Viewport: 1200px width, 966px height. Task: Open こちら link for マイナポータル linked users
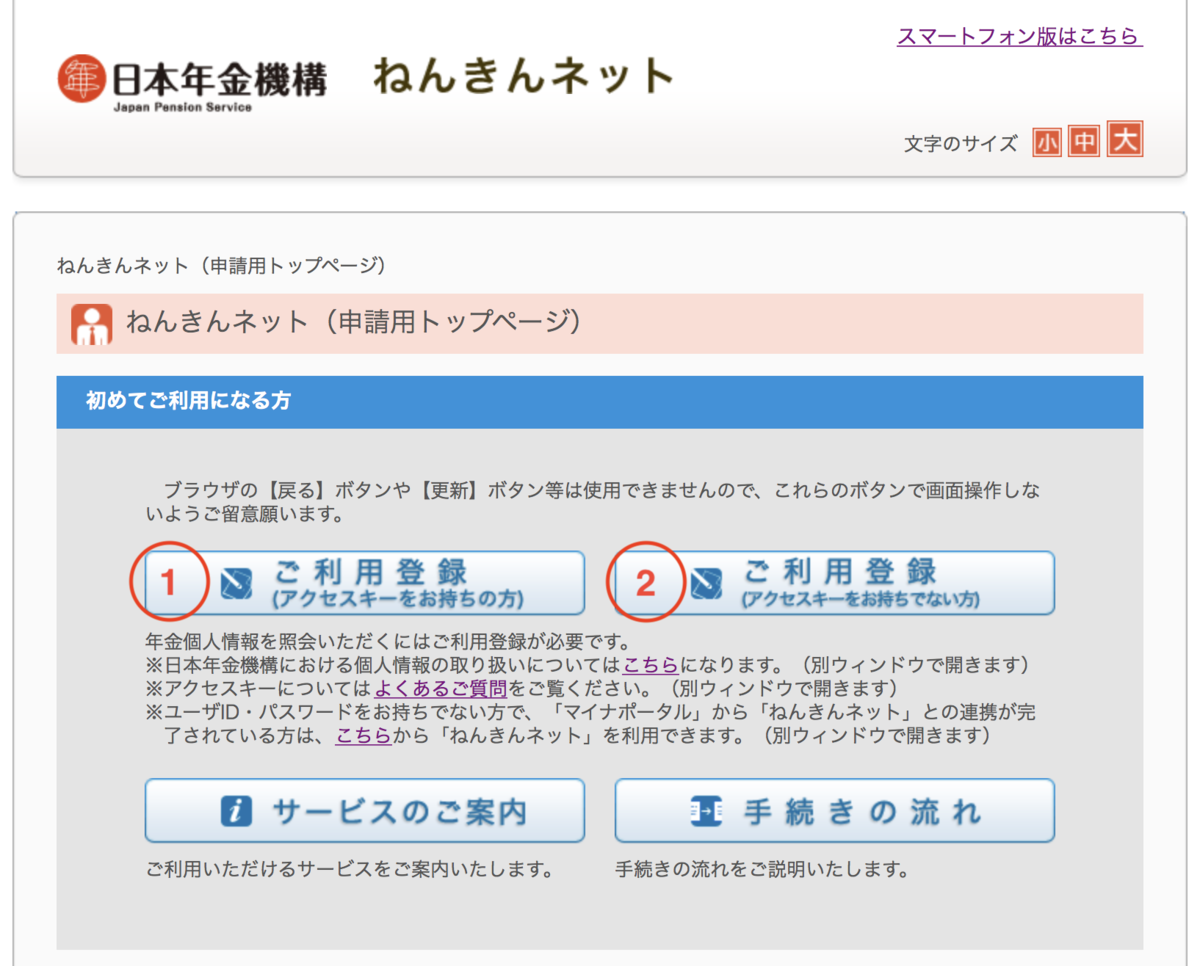click(363, 737)
